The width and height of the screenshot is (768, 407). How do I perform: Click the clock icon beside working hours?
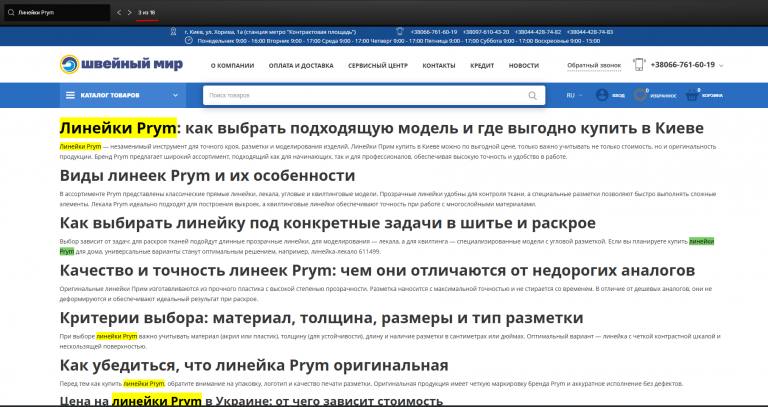point(189,40)
